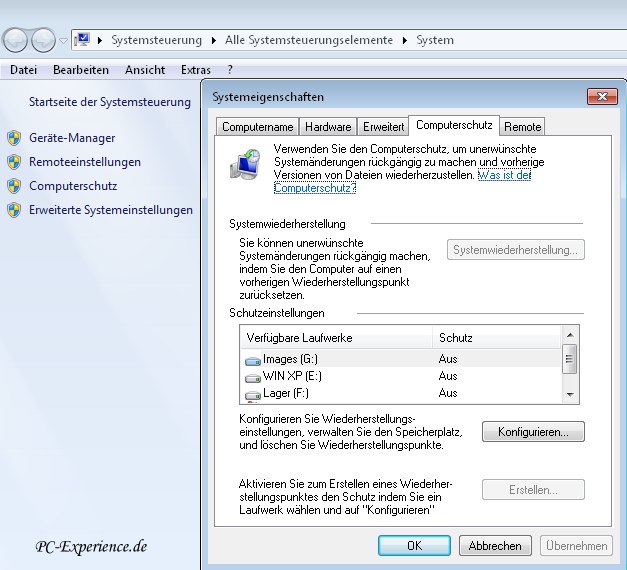Click shield icon beside Erweiterte Systemeinstellungen

click(13, 210)
